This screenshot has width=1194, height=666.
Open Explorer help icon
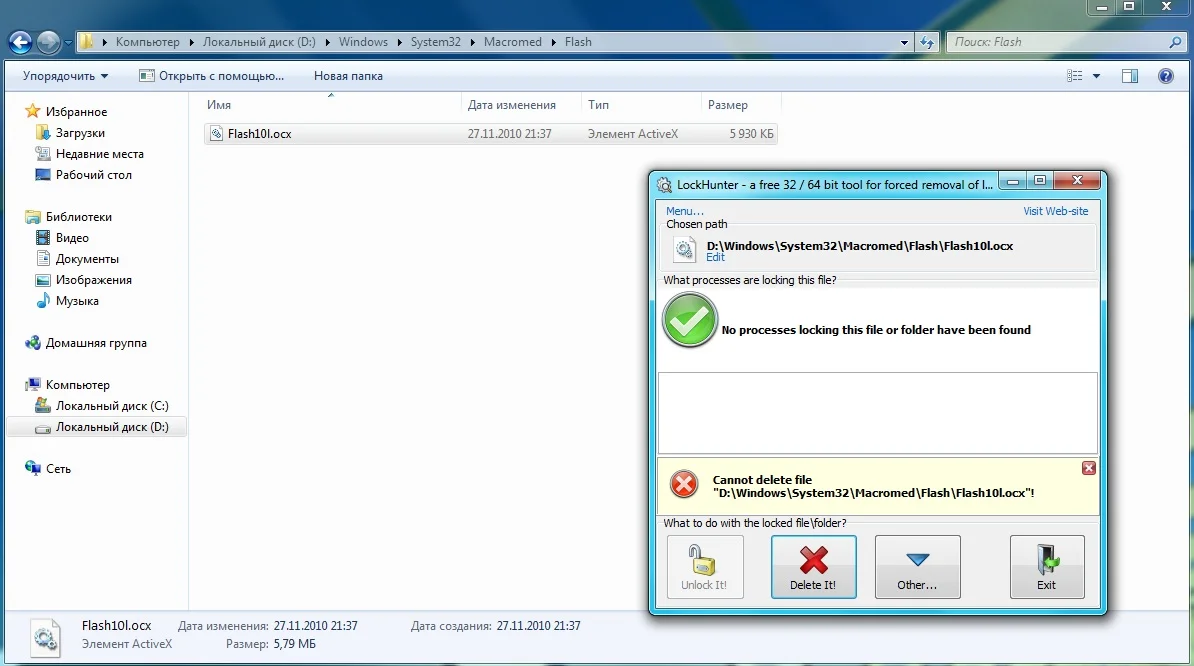1166,76
